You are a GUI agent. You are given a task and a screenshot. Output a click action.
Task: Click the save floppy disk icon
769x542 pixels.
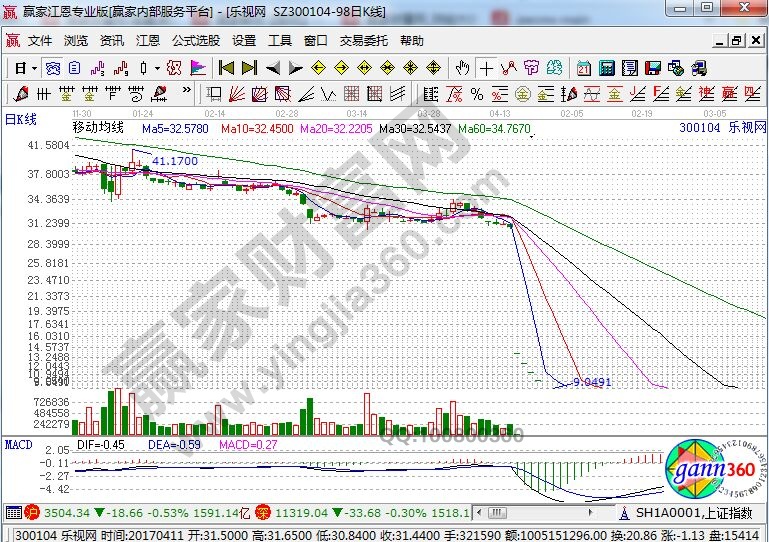pos(654,68)
